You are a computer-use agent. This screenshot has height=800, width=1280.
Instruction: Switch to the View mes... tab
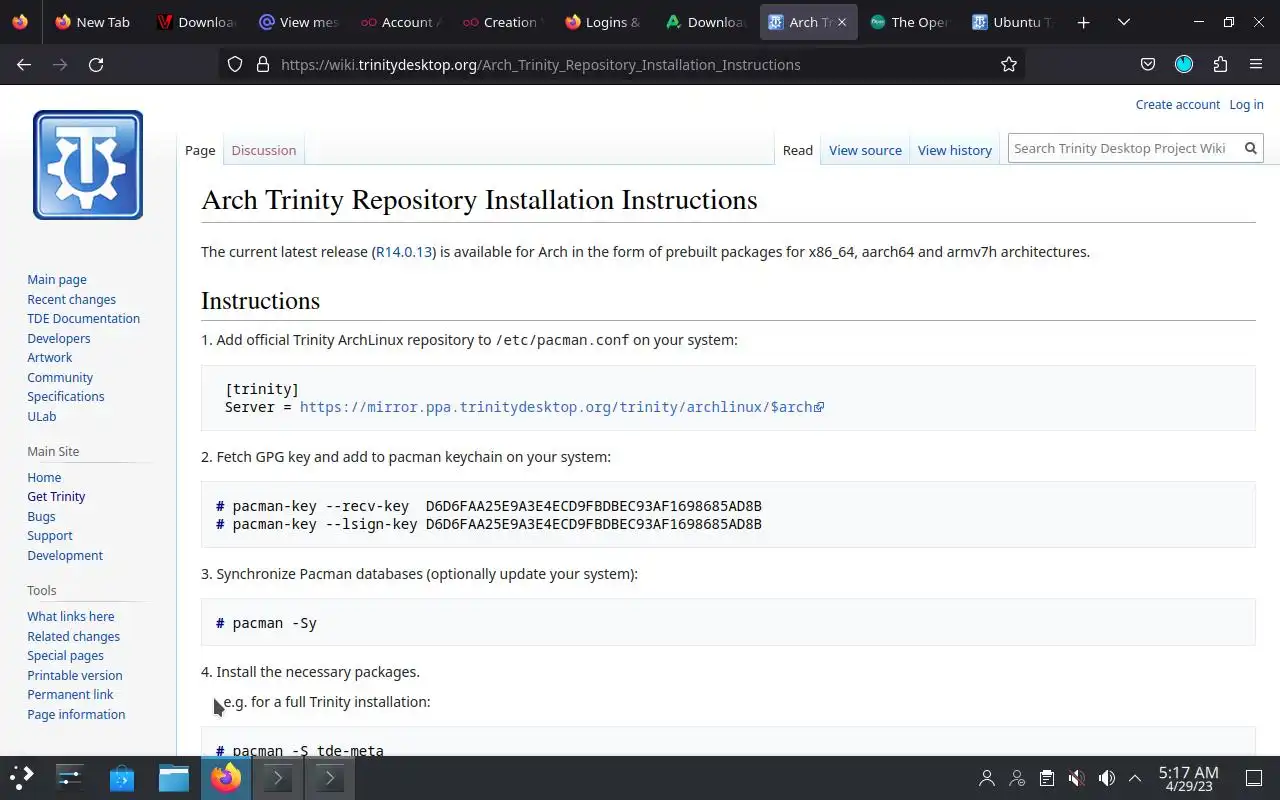click(x=299, y=22)
